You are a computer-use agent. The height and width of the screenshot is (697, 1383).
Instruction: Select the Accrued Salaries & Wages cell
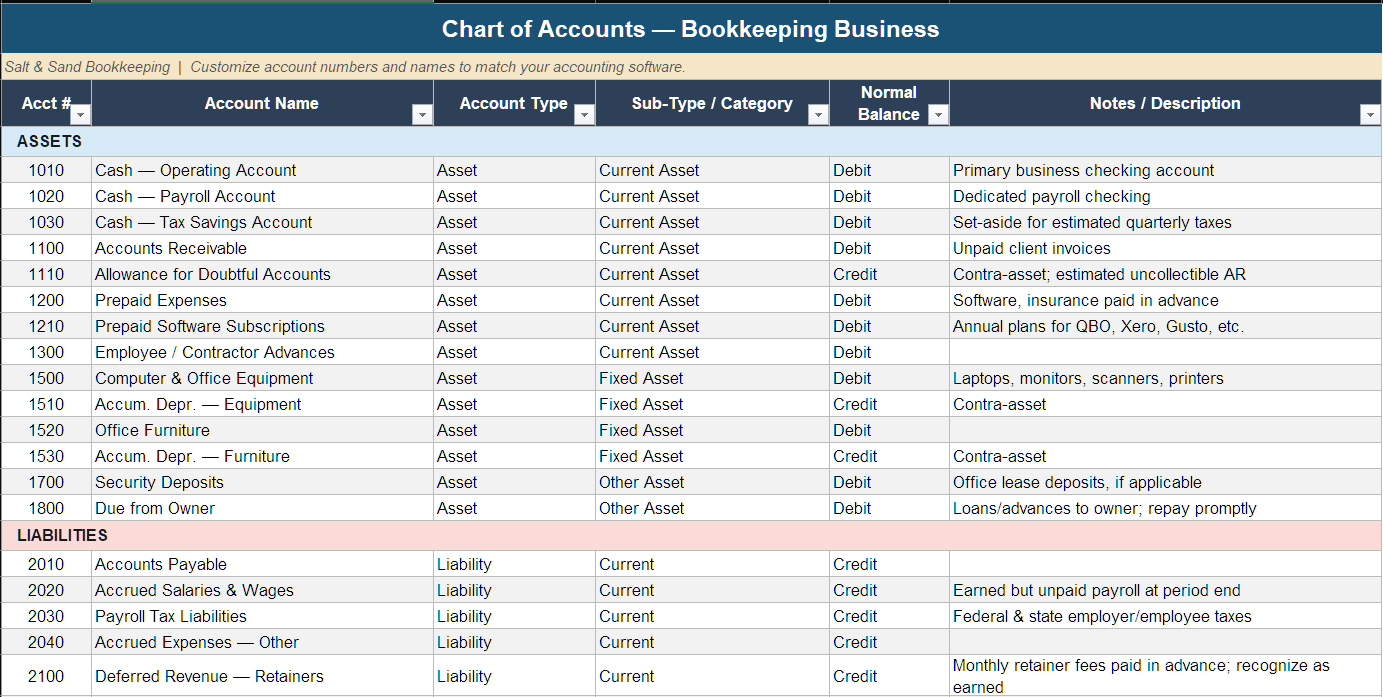tap(262, 590)
